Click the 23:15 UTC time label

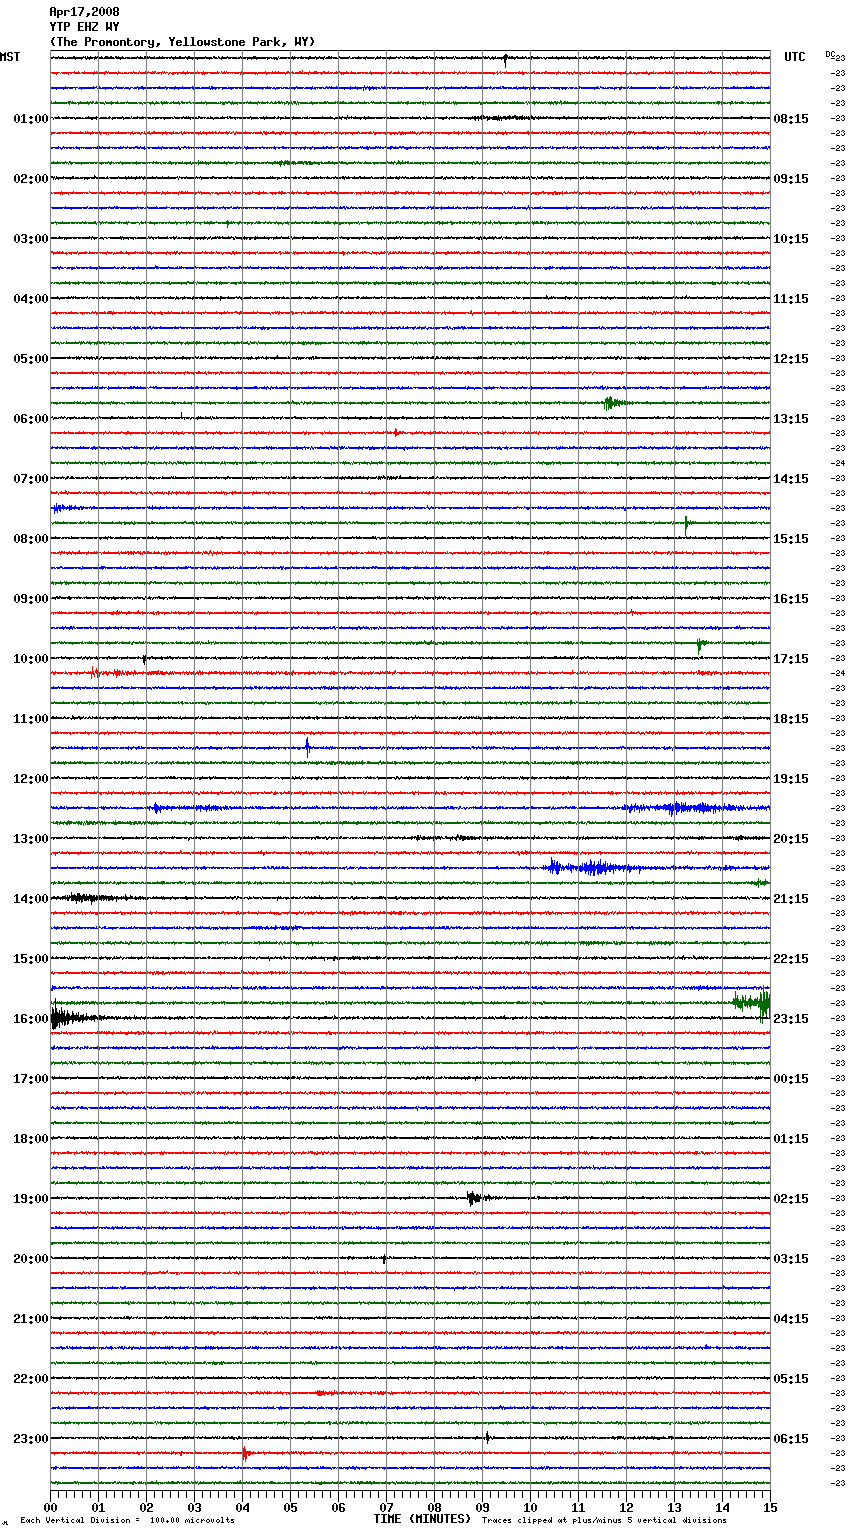[791, 1019]
